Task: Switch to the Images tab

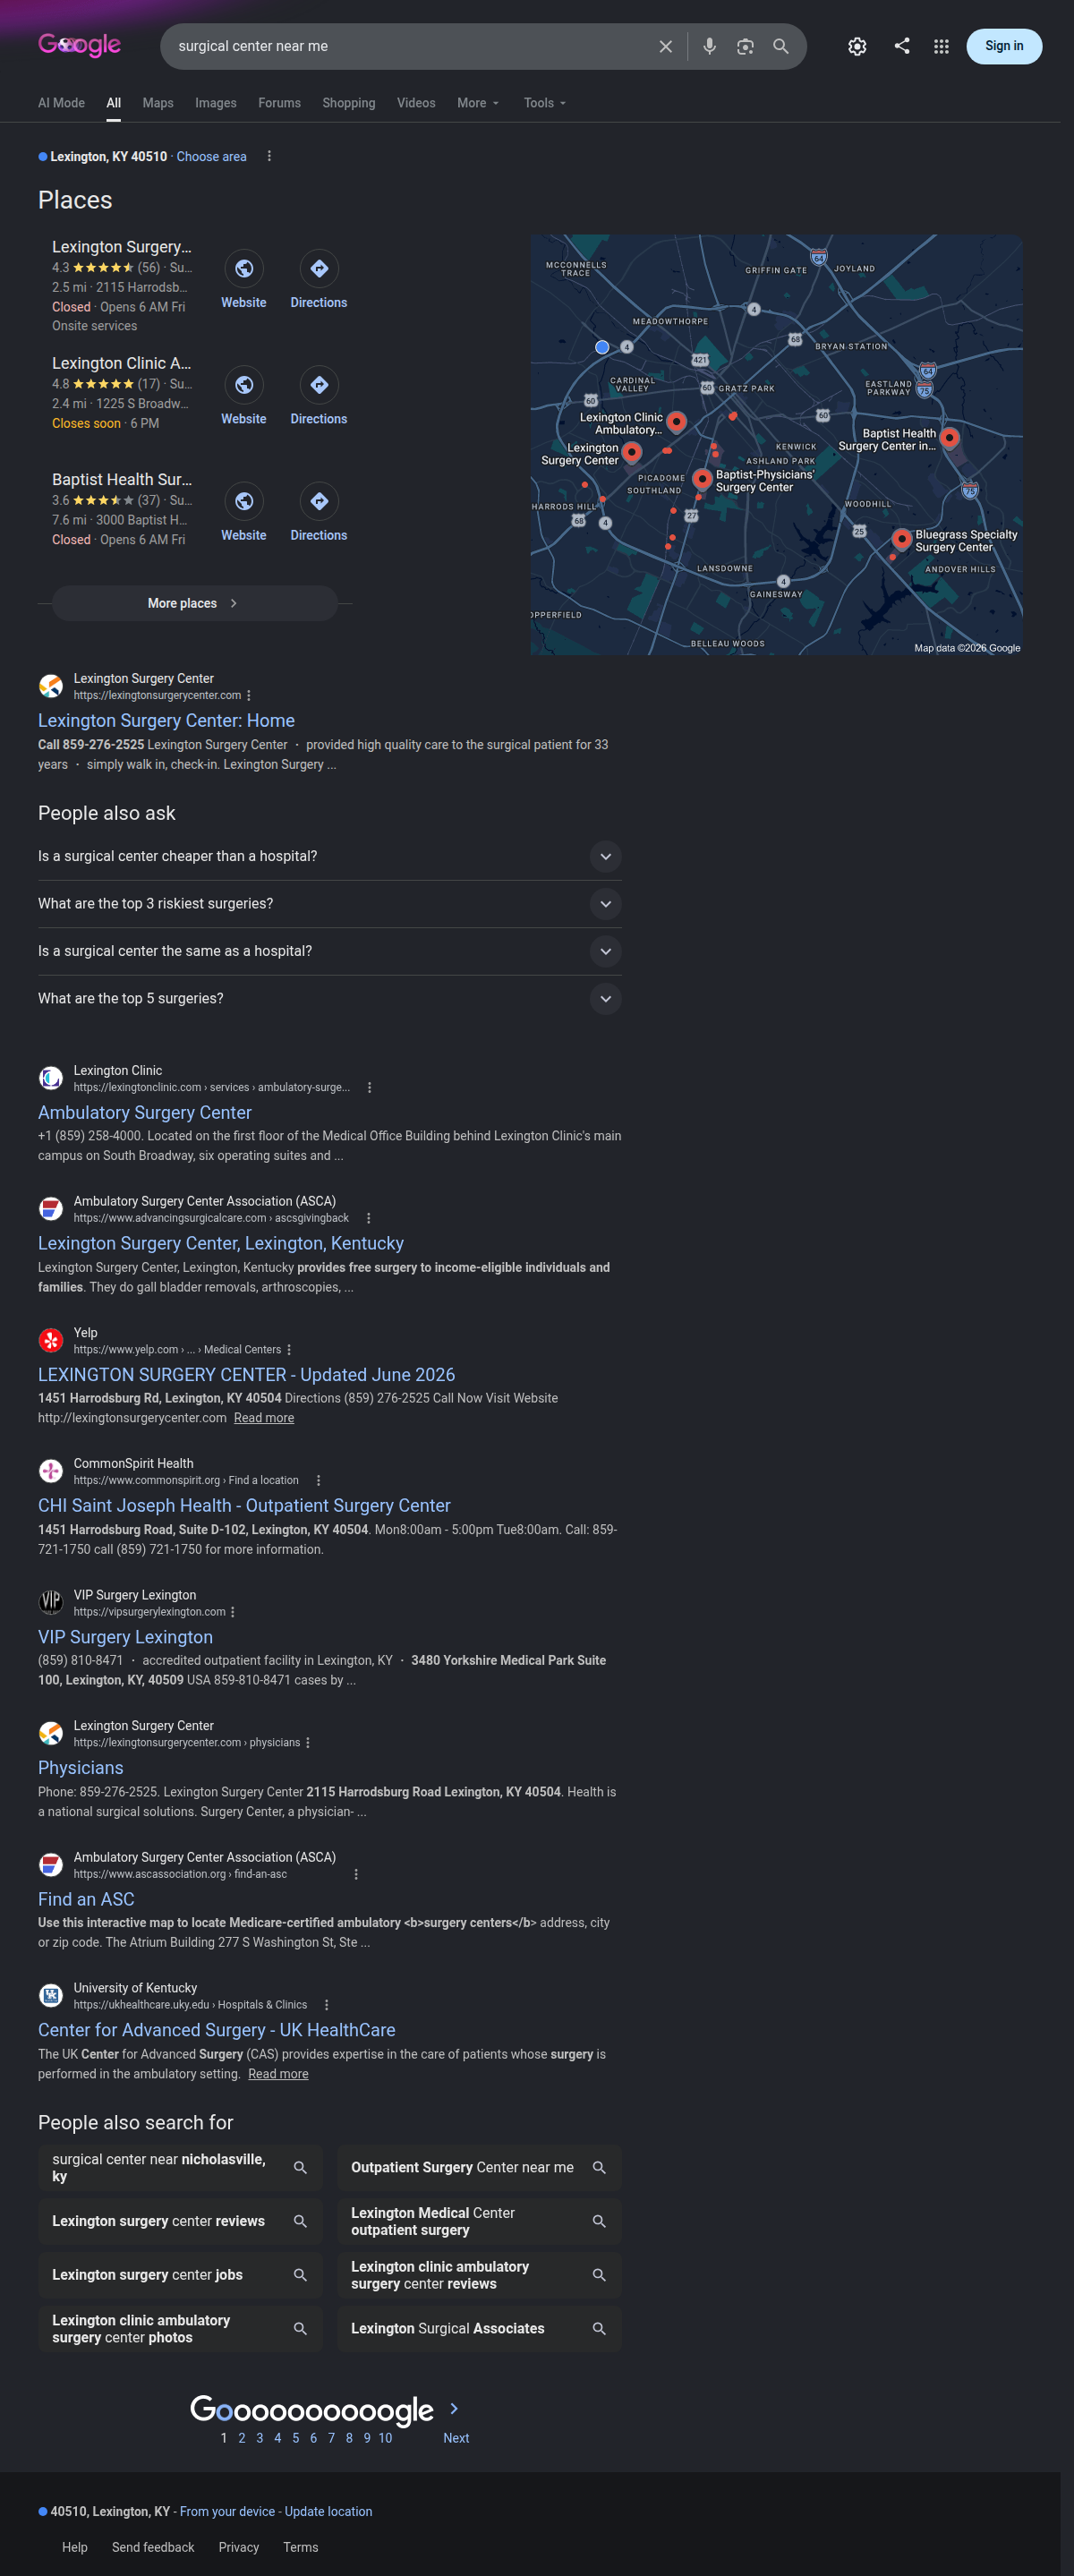Action: [216, 103]
